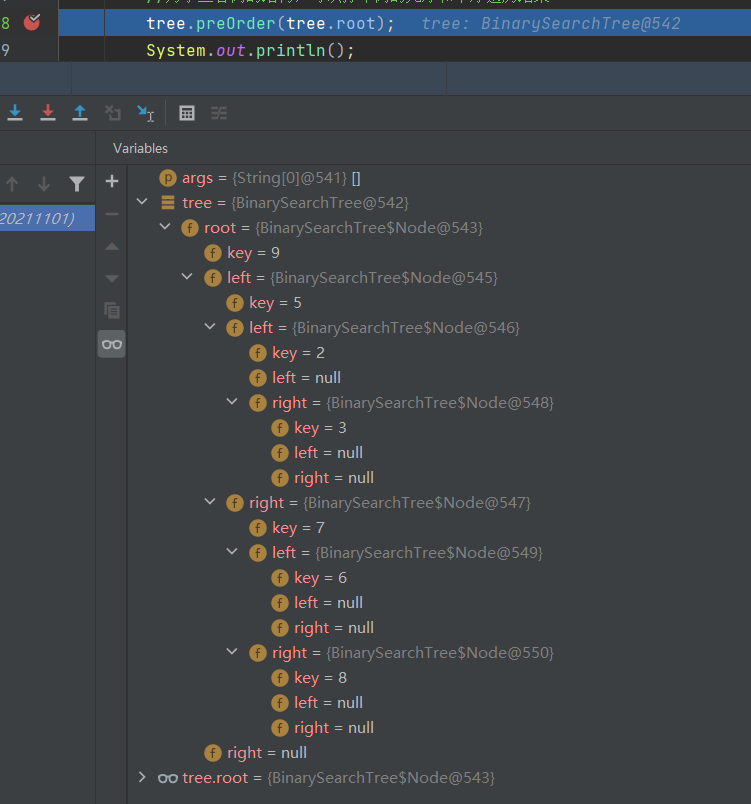Viewport: 751px width, 804px height.
Task: Click the parameter icon beside args
Action: click(x=168, y=178)
